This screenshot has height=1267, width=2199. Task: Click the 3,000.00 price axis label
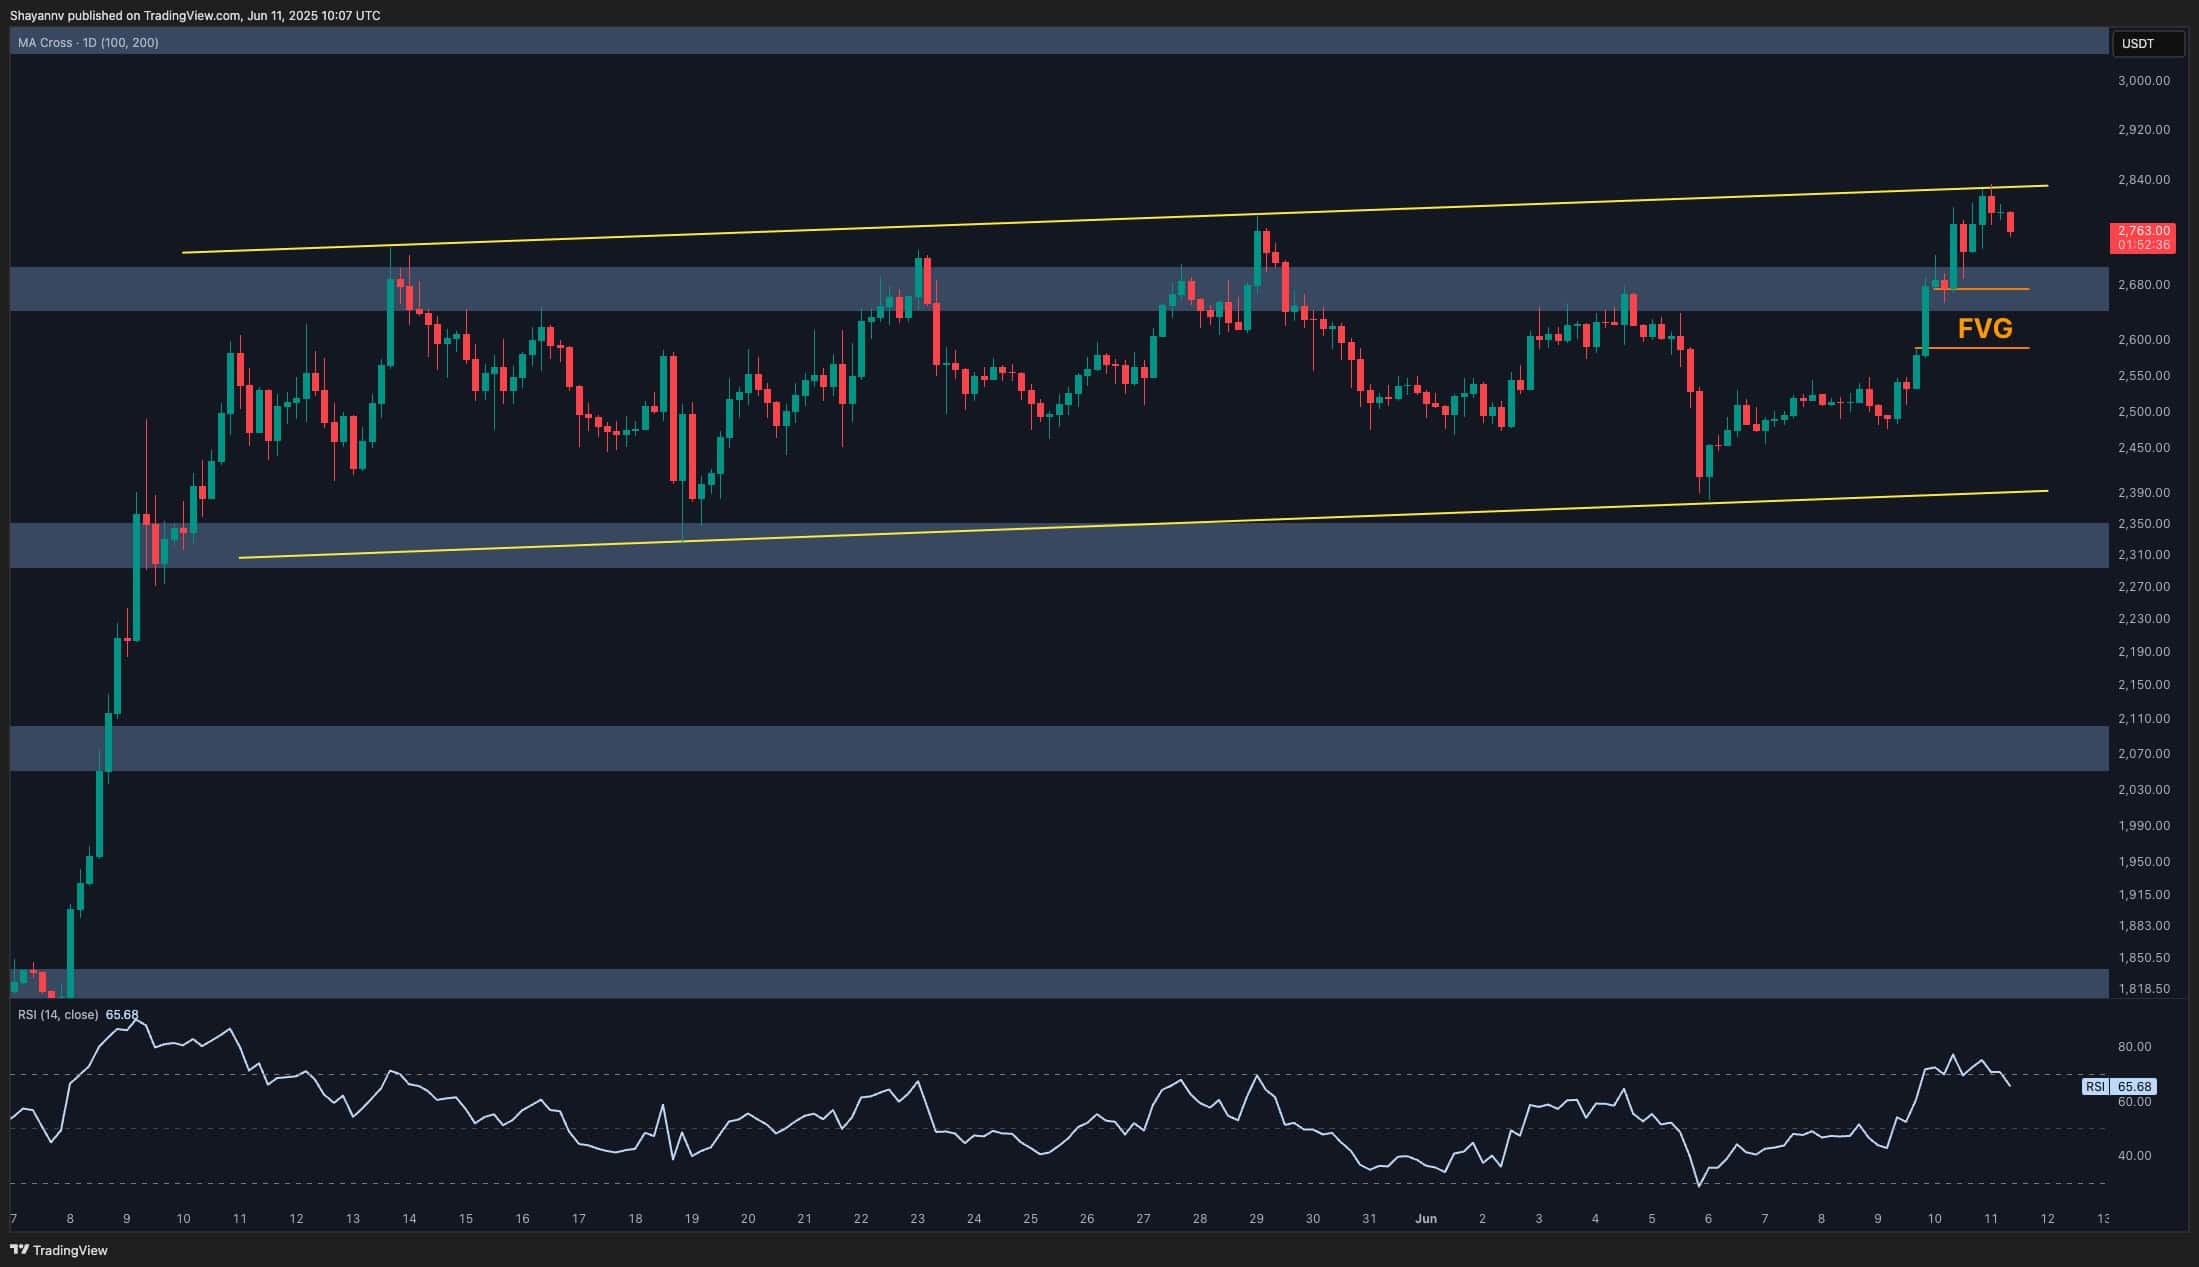[x=2143, y=80]
